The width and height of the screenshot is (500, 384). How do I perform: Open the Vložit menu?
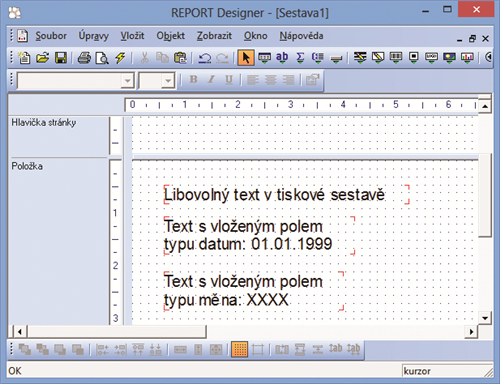coord(132,36)
